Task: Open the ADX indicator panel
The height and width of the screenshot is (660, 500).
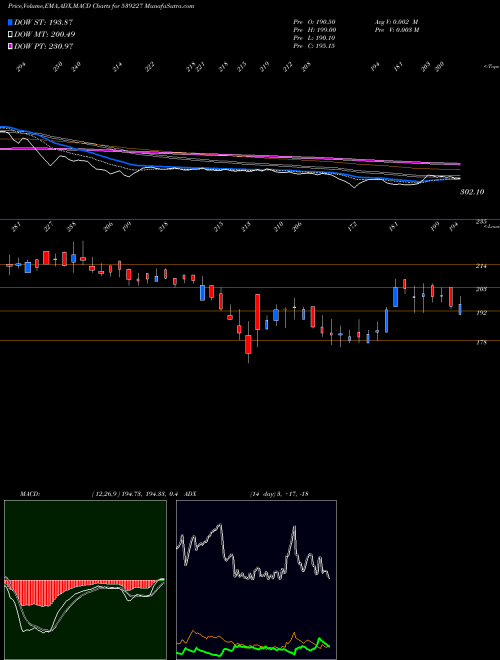Action: click(256, 580)
